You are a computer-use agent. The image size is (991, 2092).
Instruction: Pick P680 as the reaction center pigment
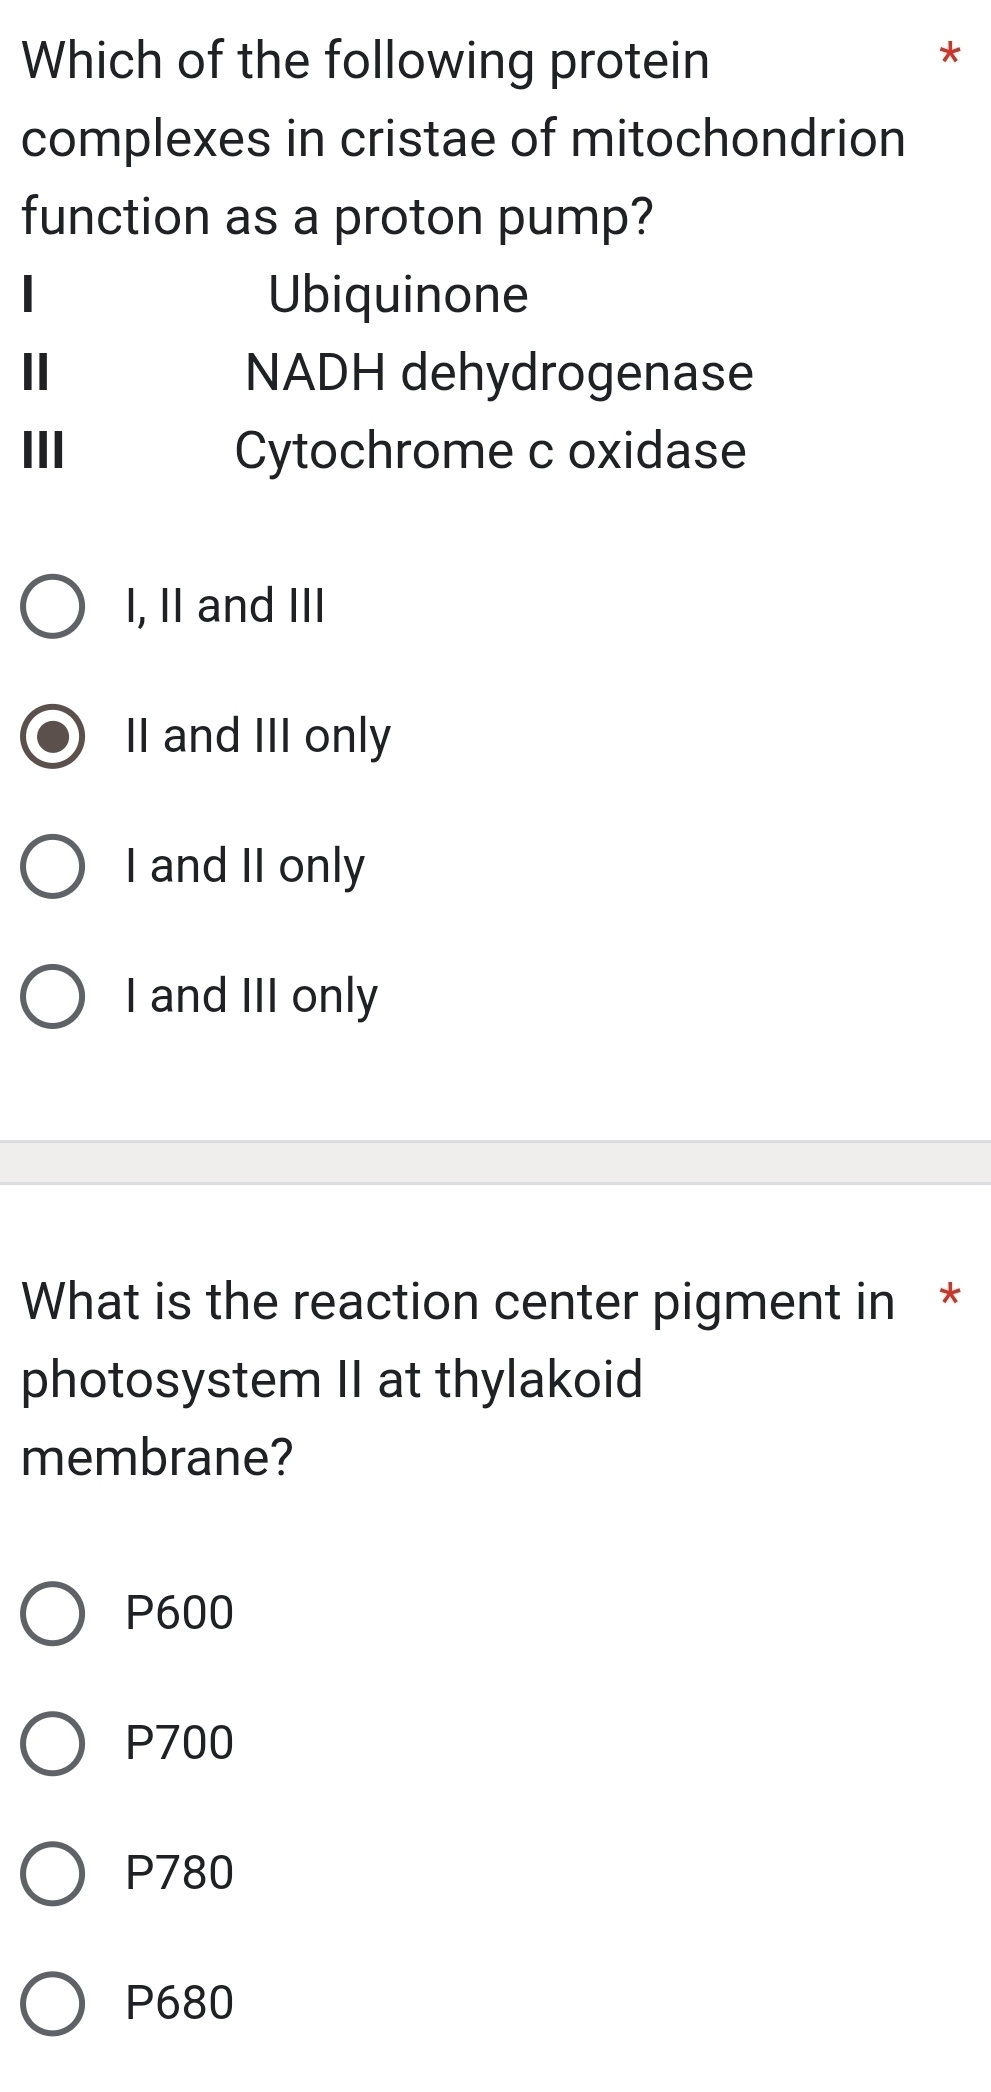click(52, 2002)
